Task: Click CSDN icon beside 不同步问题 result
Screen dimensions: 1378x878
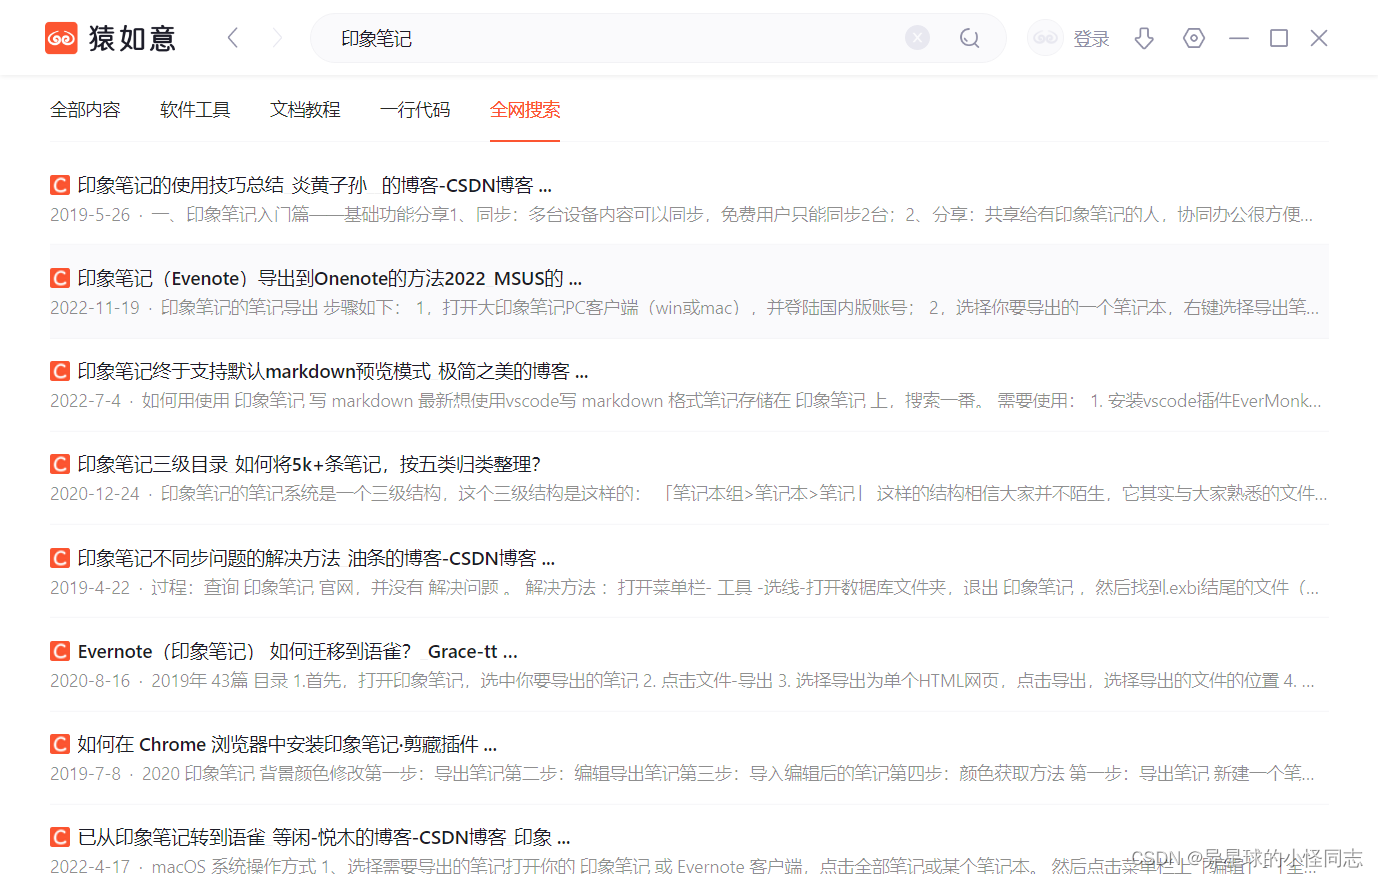Action: [x=60, y=558]
